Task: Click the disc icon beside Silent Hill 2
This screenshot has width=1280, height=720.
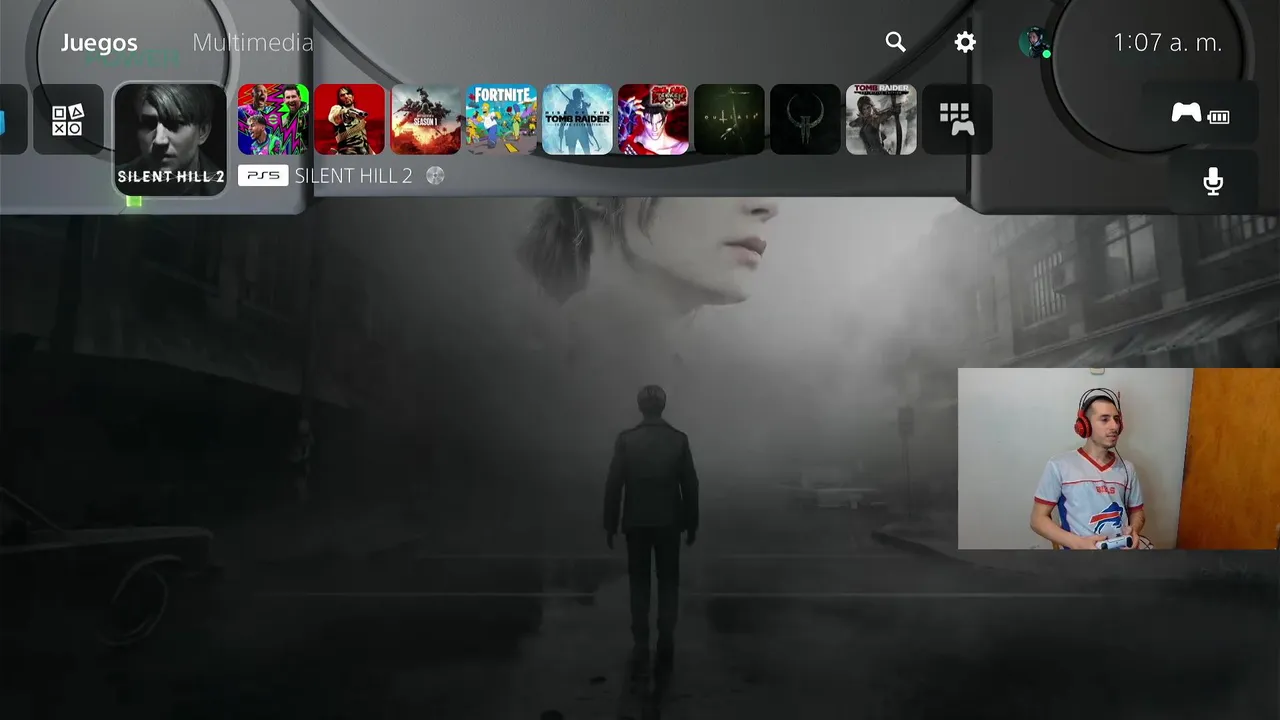Action: (434, 176)
